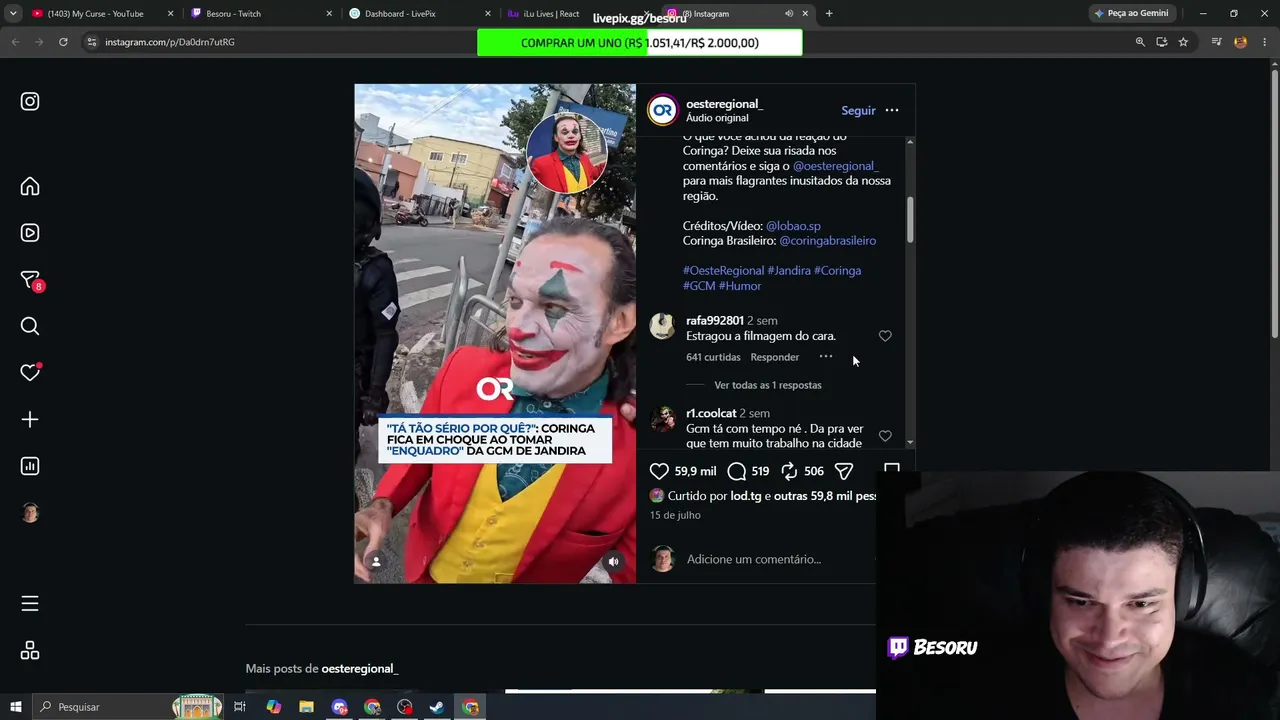Screen dimensions: 1280x720
Task: Open the Chrome zoom magnifier icon
Action: click(x=1140, y=42)
